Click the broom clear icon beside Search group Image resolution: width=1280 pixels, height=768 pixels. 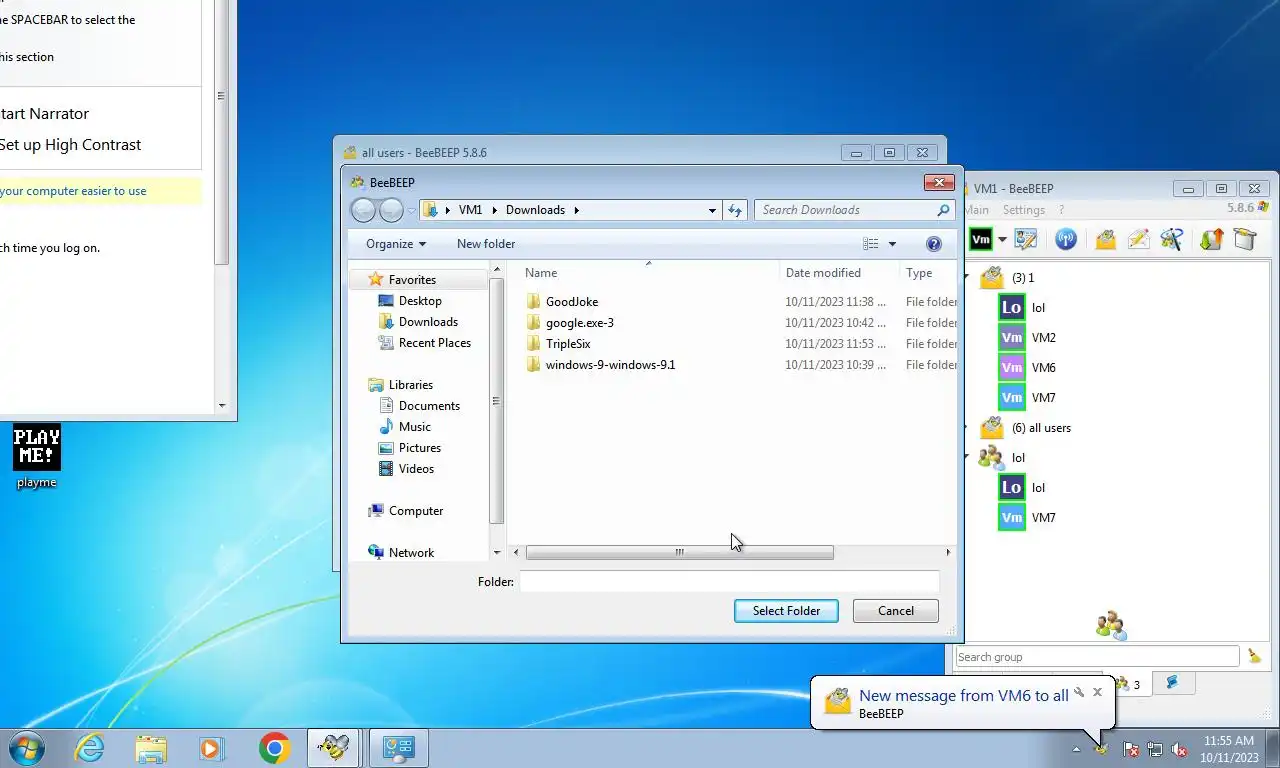click(x=1255, y=657)
